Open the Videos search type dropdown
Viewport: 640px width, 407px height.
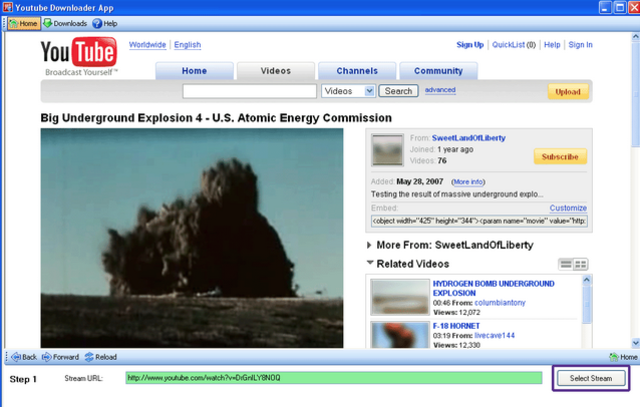point(348,91)
